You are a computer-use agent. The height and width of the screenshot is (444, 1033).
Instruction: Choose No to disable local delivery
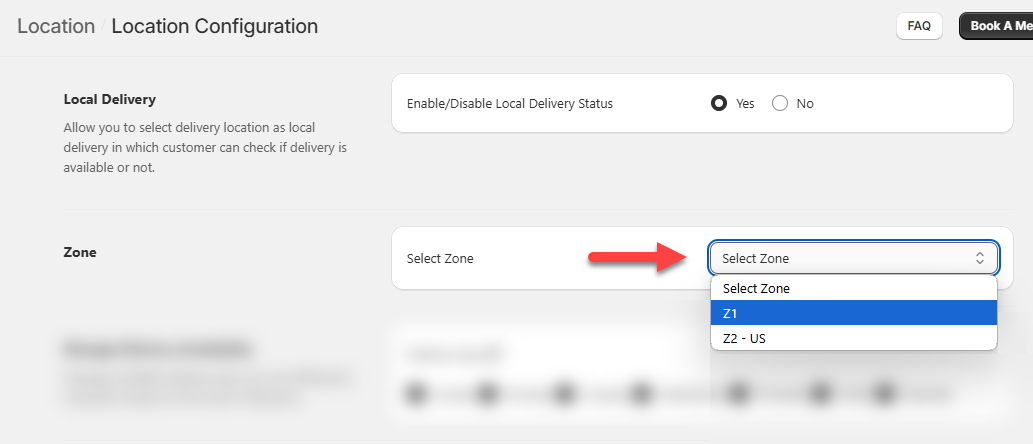[x=780, y=103]
